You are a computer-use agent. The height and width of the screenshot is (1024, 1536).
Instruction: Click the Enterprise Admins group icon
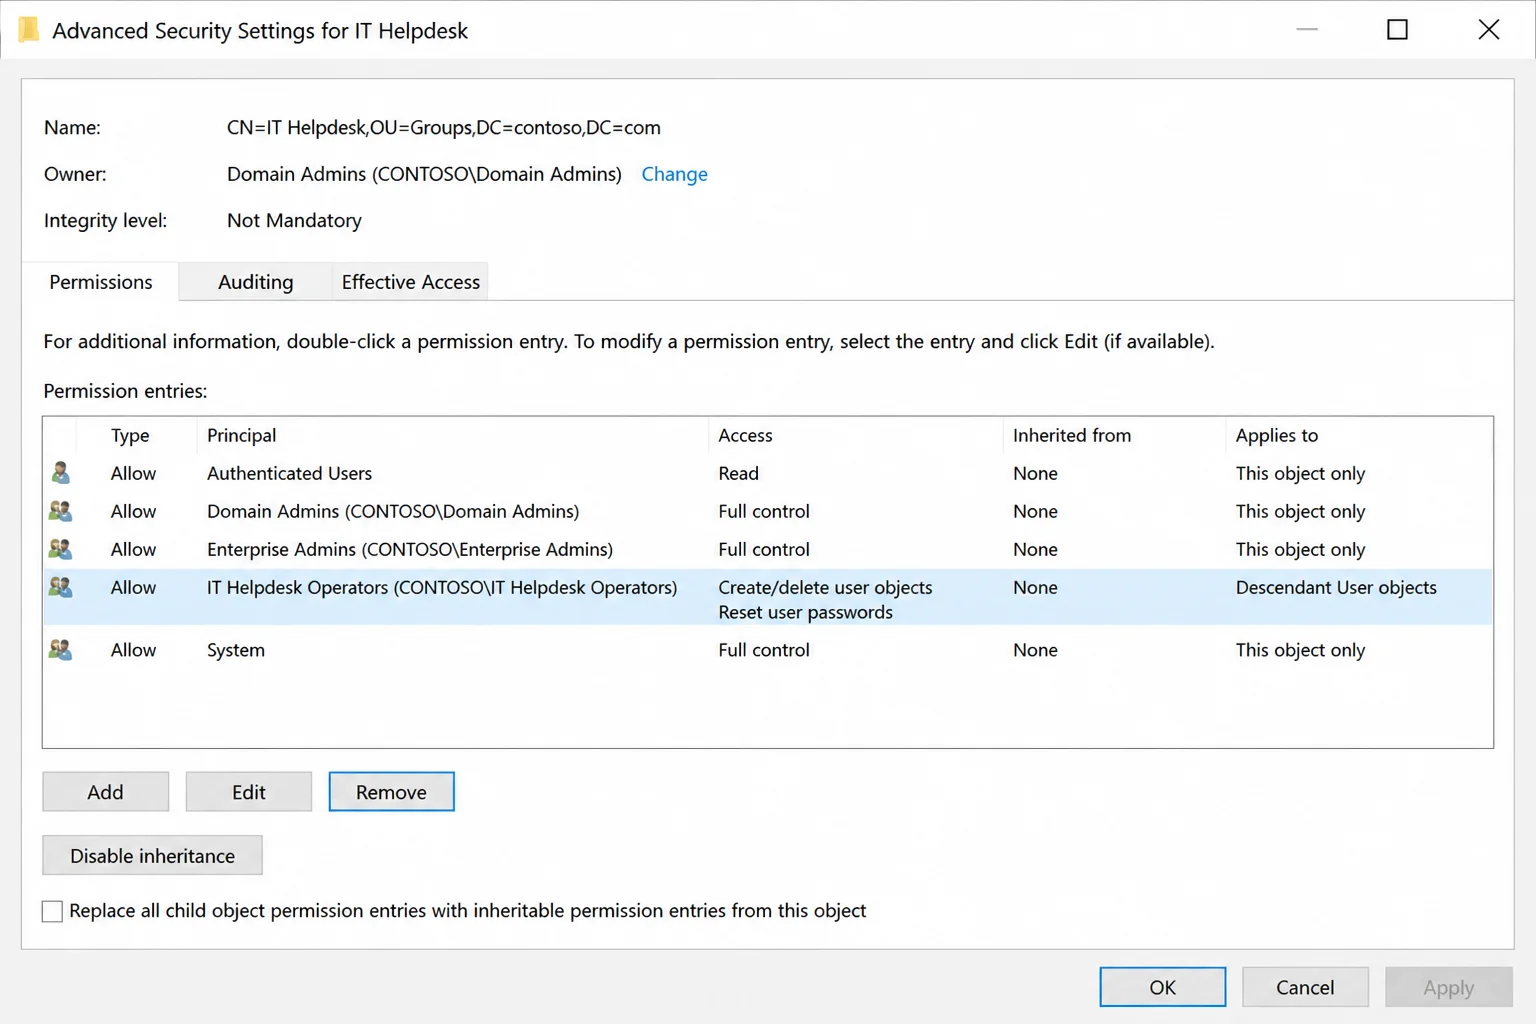[x=60, y=549]
